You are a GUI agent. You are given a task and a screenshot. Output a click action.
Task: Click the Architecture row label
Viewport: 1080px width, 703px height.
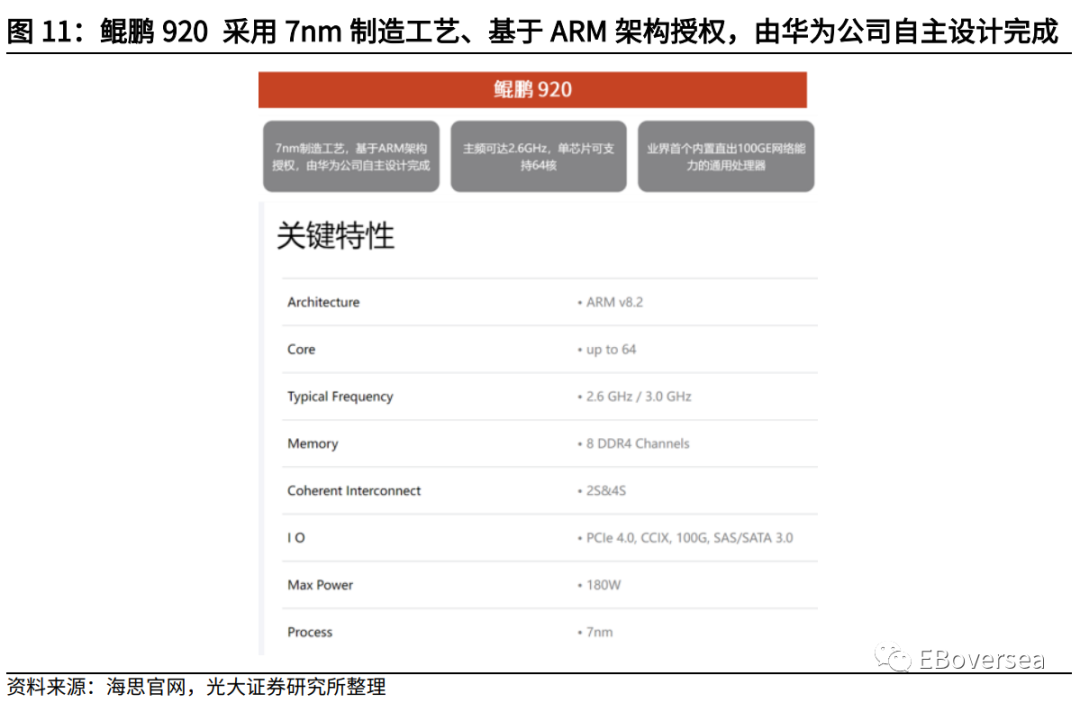[x=324, y=302]
